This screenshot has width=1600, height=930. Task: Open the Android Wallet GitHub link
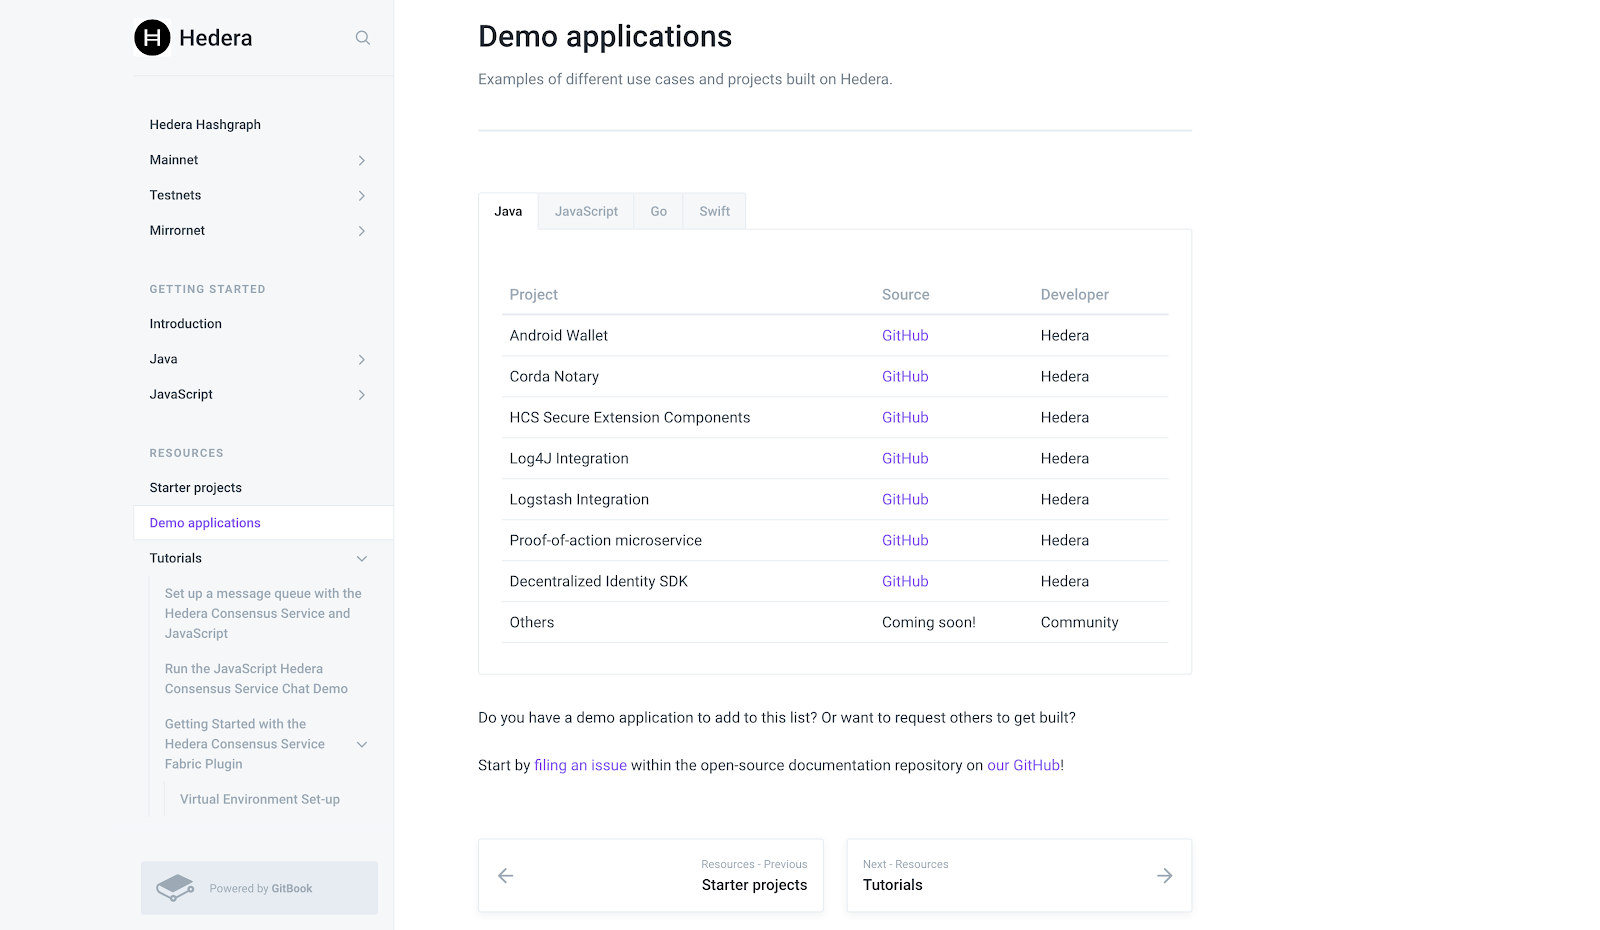click(x=905, y=336)
